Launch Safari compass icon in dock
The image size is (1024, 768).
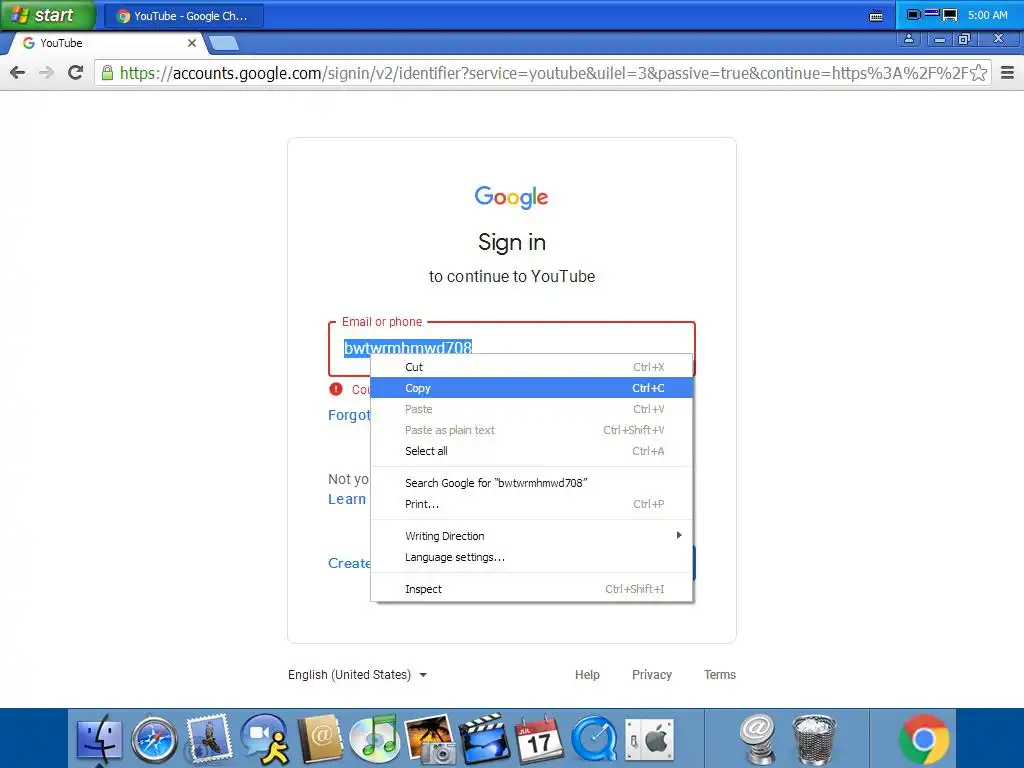[x=154, y=739]
